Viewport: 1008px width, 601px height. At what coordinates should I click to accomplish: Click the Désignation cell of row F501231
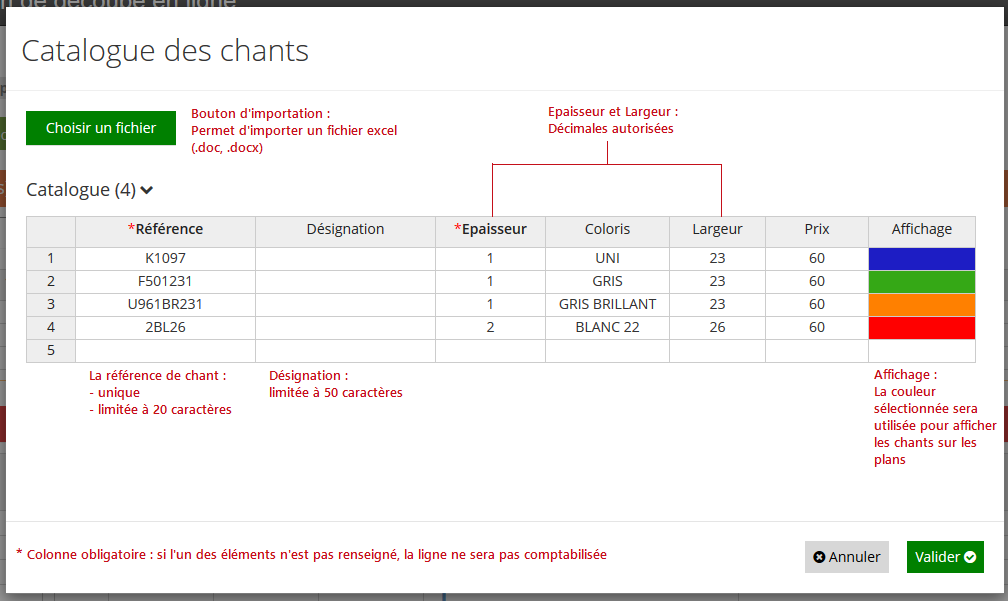[345, 282]
